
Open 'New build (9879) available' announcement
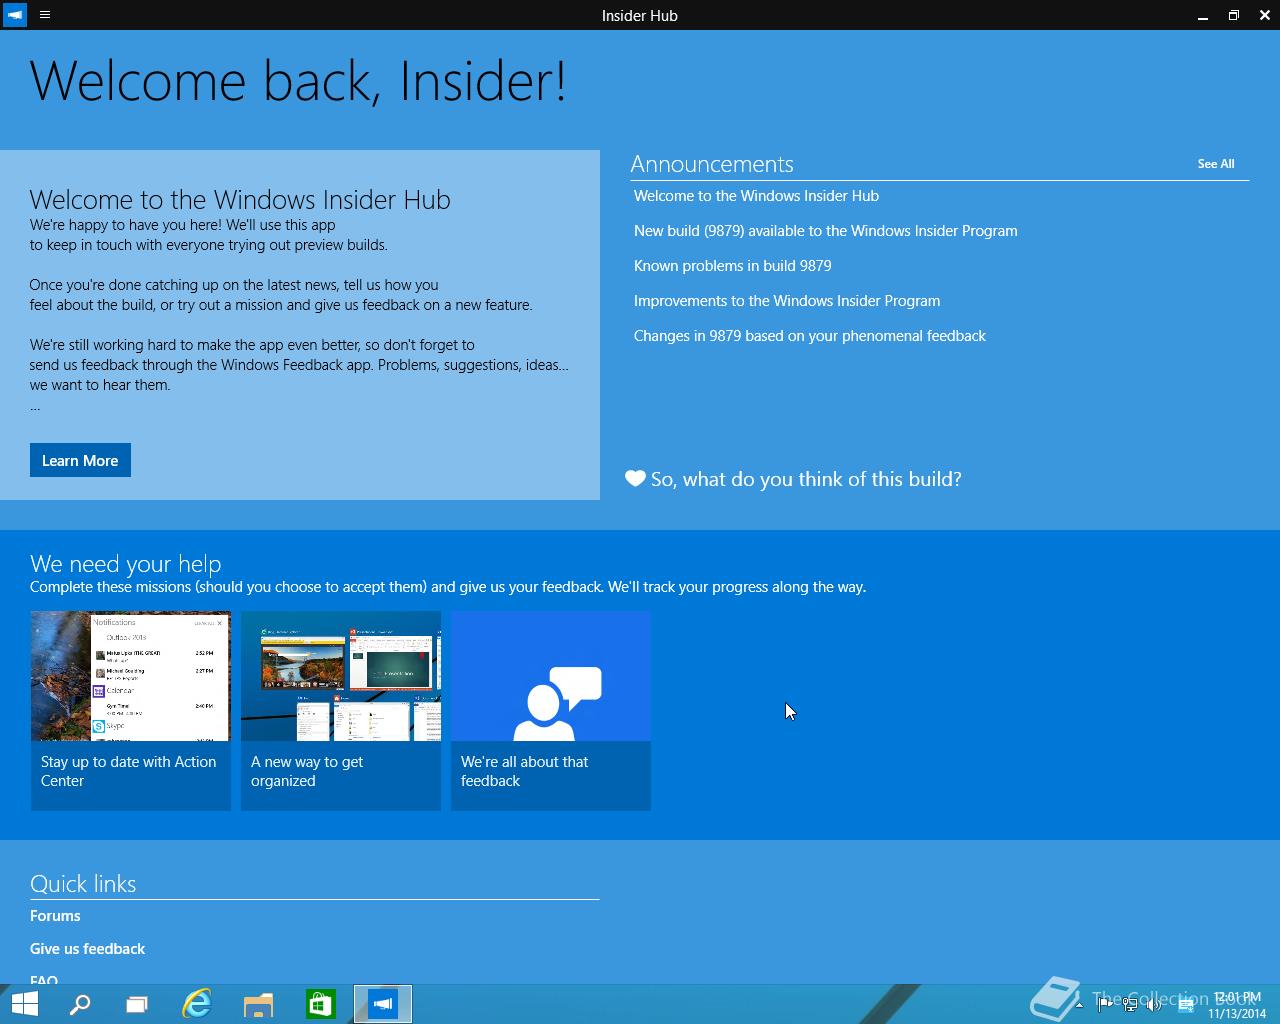coord(825,231)
